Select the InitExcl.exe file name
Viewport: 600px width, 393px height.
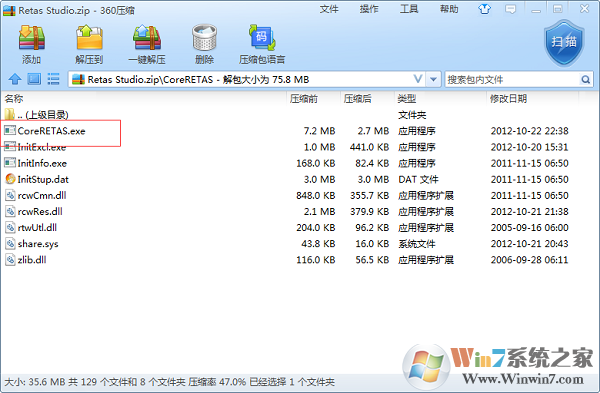(x=42, y=147)
